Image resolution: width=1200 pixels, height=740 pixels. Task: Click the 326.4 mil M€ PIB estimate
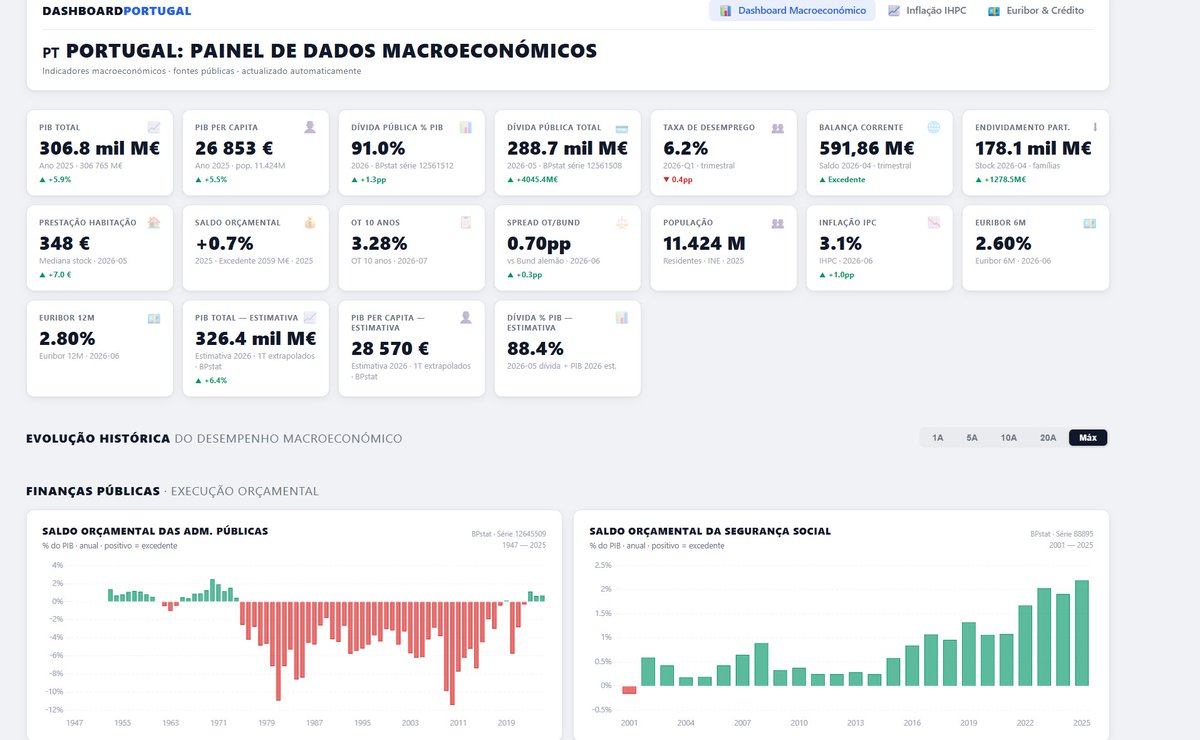(x=256, y=338)
